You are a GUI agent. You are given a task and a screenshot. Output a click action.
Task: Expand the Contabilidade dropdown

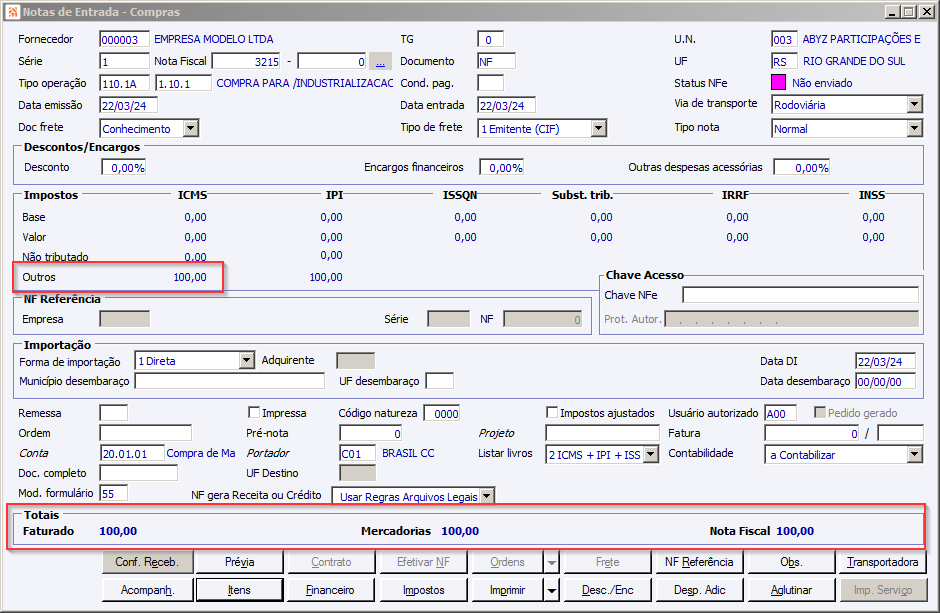click(914, 455)
